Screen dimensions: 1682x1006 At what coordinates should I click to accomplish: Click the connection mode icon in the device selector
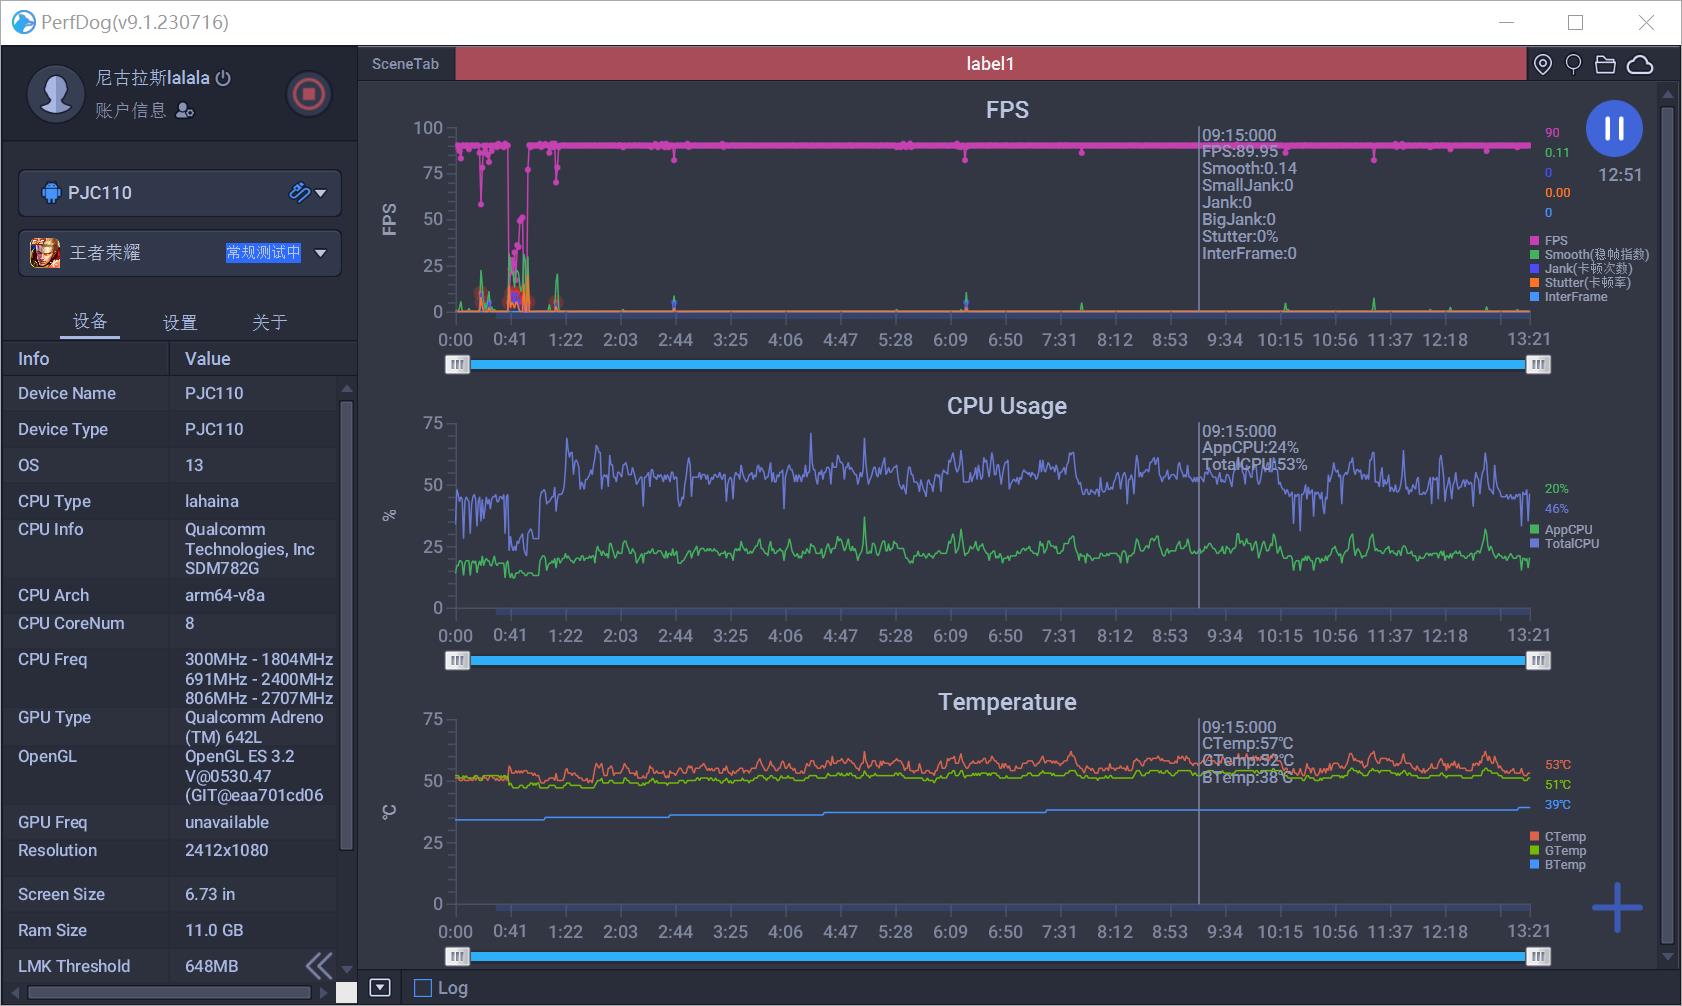(298, 192)
